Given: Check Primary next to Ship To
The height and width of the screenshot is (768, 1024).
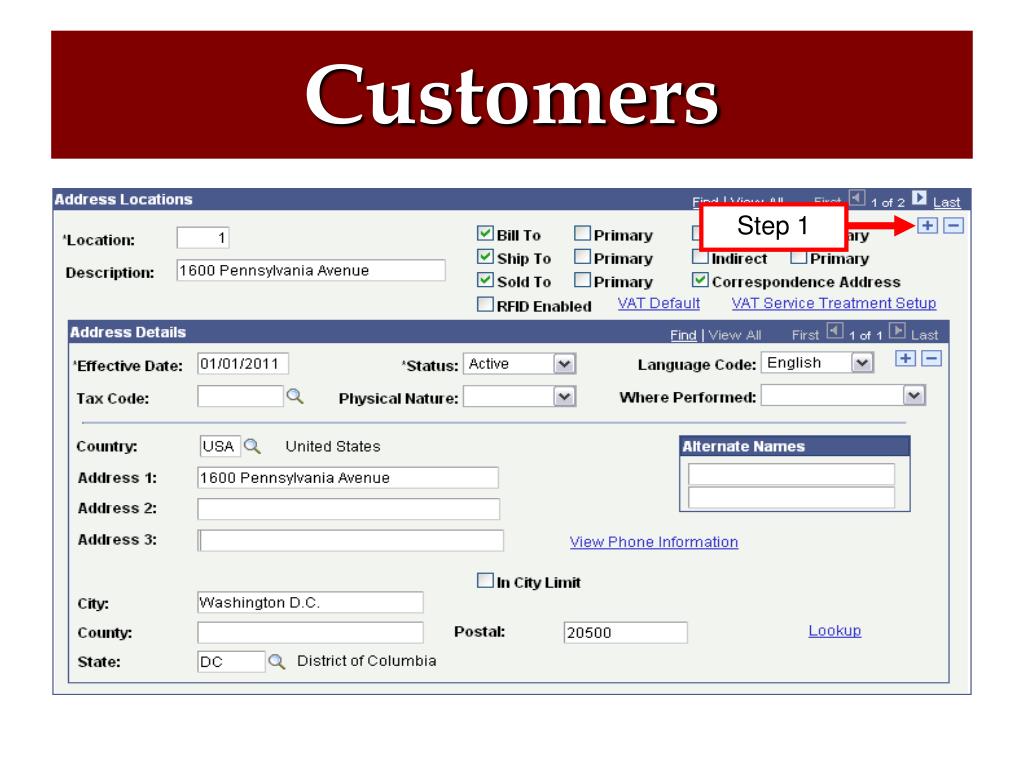Looking at the screenshot, I should [x=582, y=257].
